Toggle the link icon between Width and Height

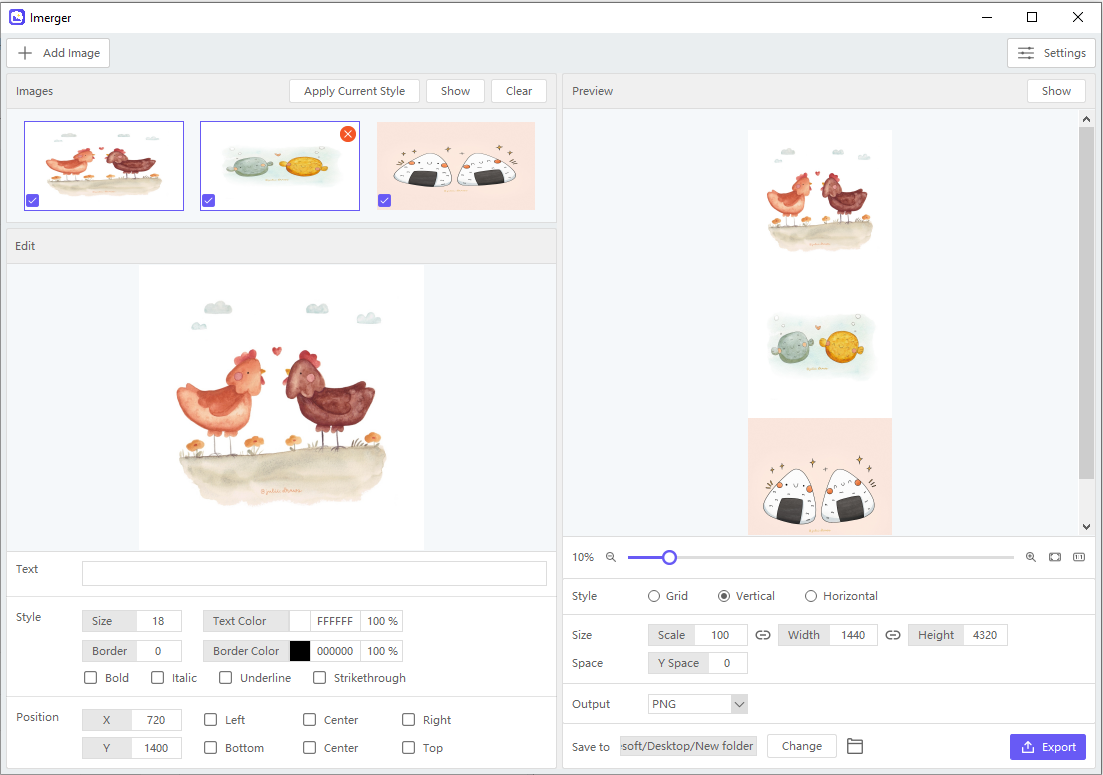click(893, 635)
